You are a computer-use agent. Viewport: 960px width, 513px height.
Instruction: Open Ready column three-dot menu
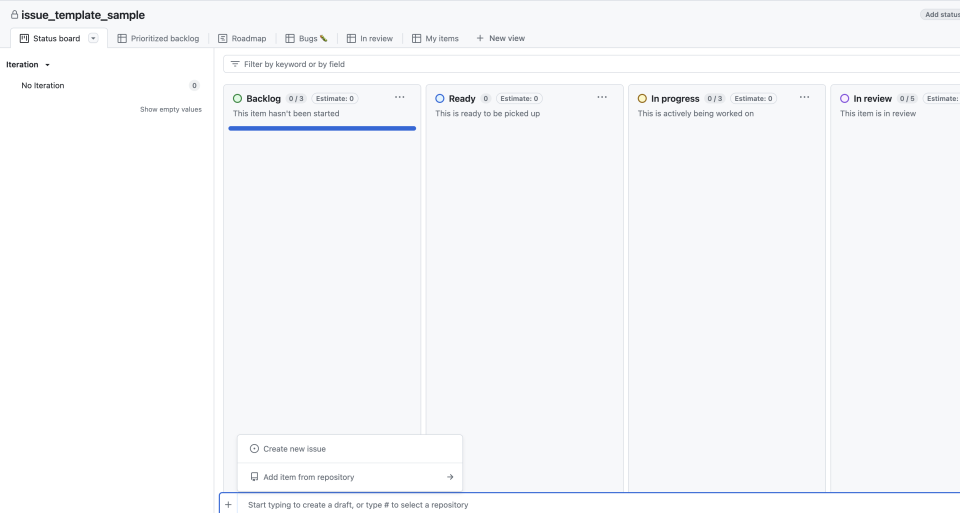602,98
